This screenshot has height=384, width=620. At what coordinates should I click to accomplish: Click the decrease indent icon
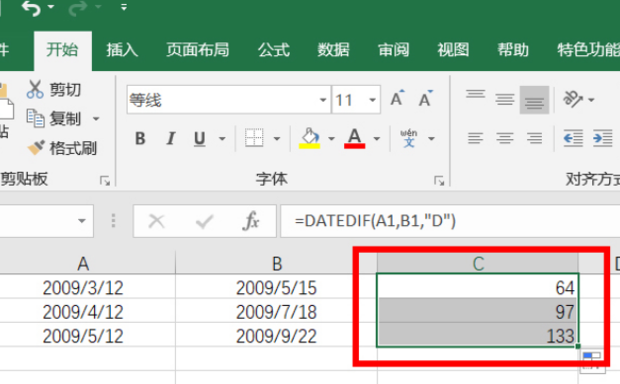(573, 138)
